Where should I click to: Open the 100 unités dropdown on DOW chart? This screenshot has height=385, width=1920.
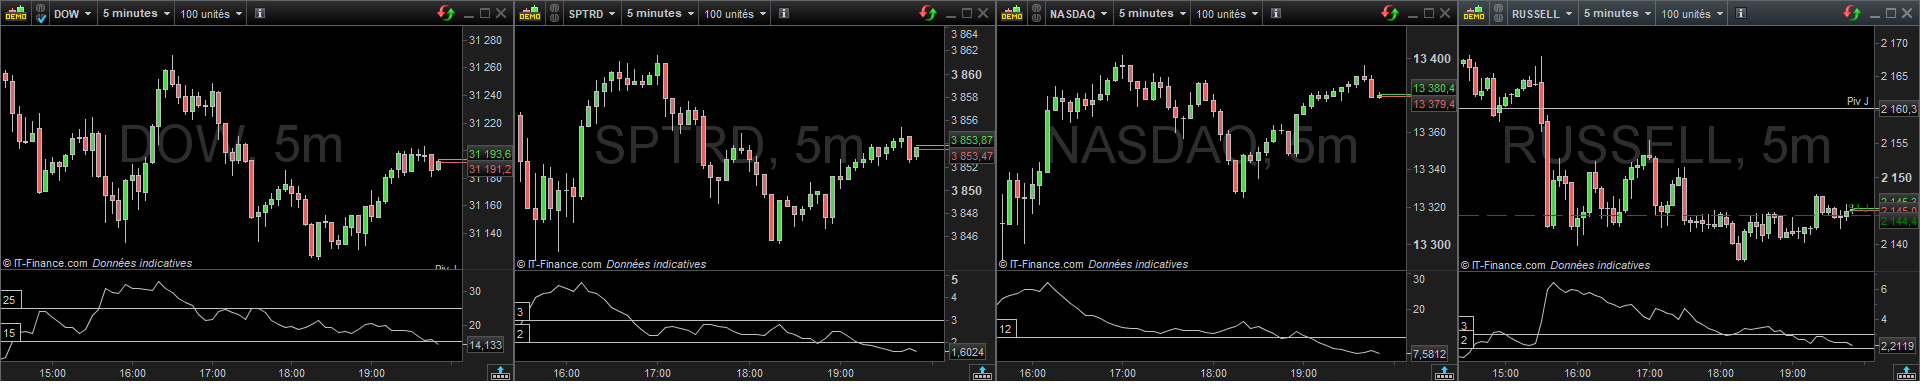(211, 14)
